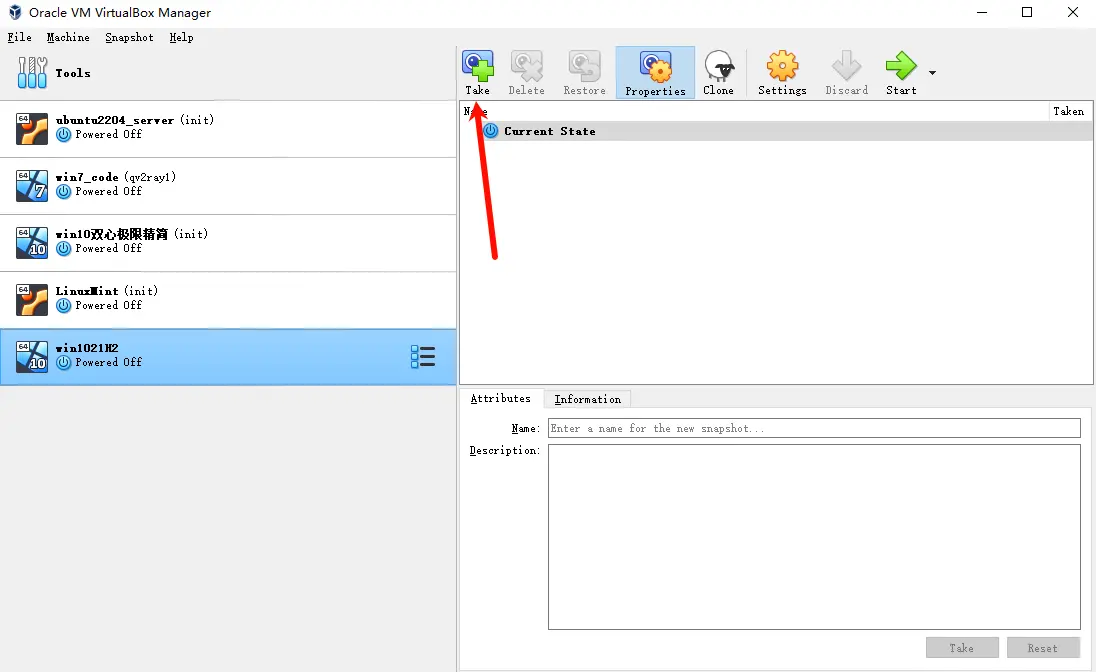Screen dimensions: 1096x672
Task: Select the Current State snapshot row
Action: [x=776, y=131]
